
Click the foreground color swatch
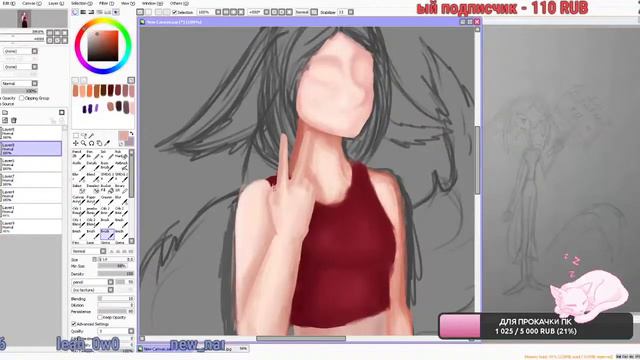[123, 136]
